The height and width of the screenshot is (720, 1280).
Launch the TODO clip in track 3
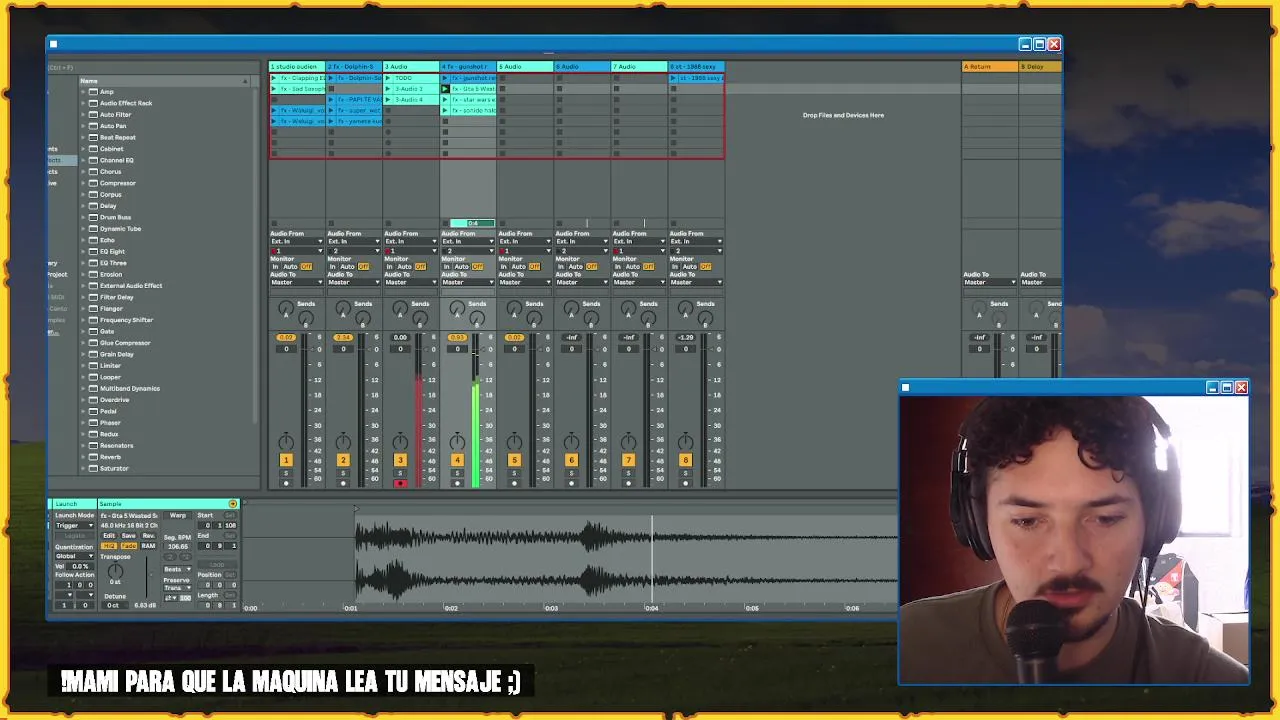coord(388,78)
